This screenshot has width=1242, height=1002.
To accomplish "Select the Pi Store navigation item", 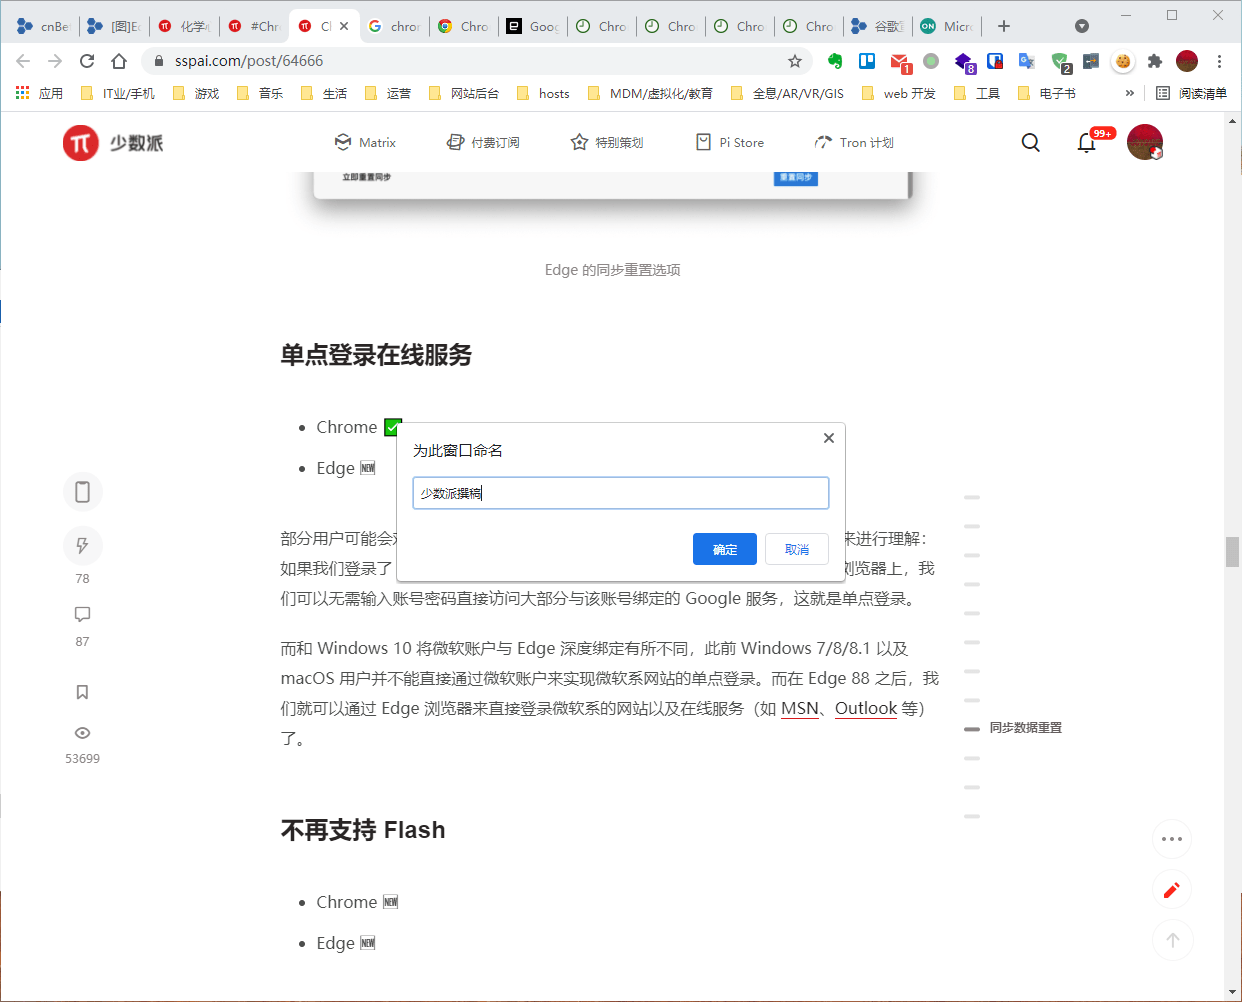I will [x=730, y=142].
